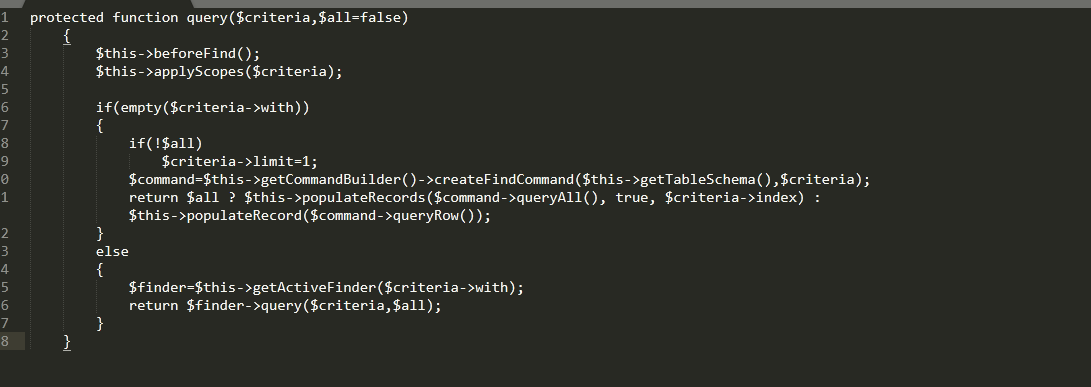Click 'if(!$all)' condition
Screen dimensions: 1091x387
(166, 143)
